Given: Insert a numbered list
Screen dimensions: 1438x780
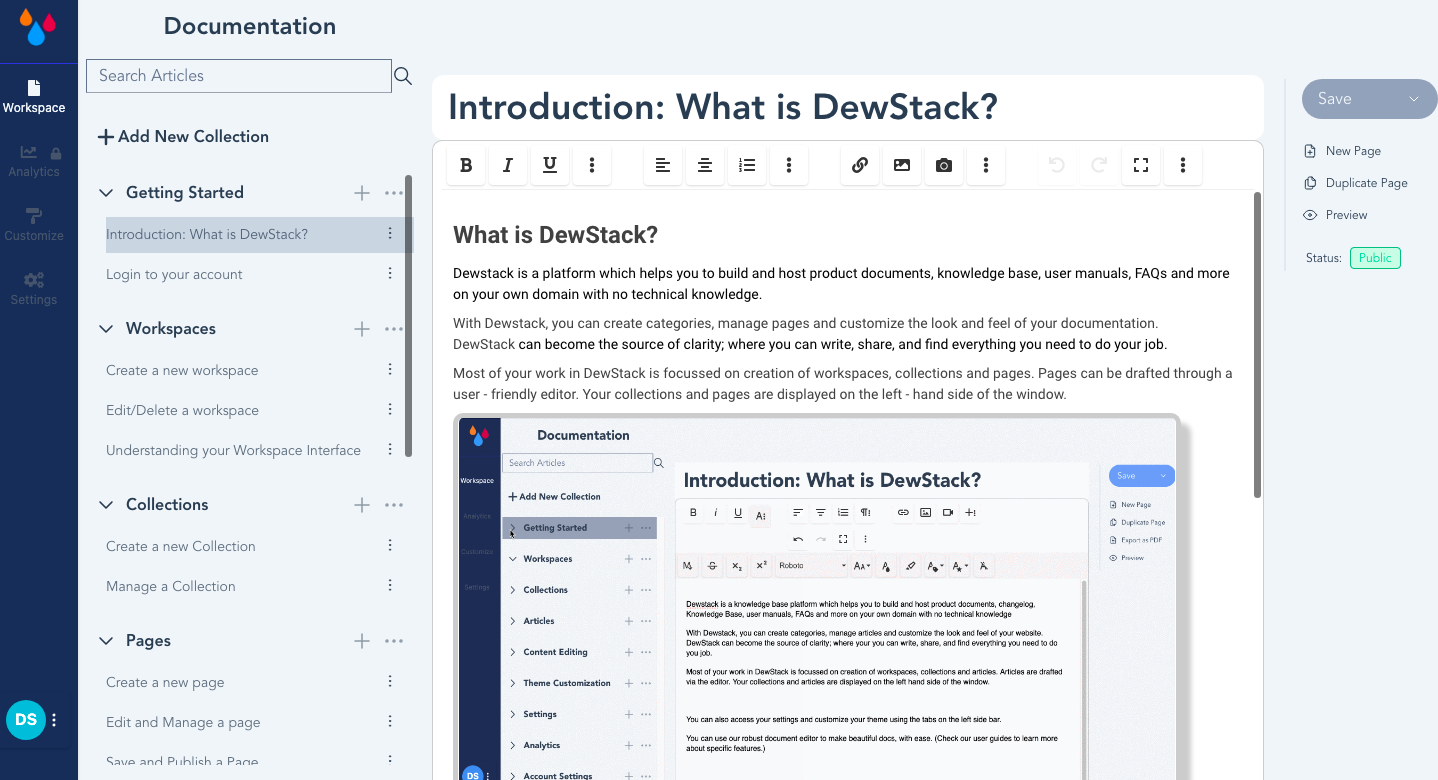Looking at the screenshot, I should pos(747,166).
